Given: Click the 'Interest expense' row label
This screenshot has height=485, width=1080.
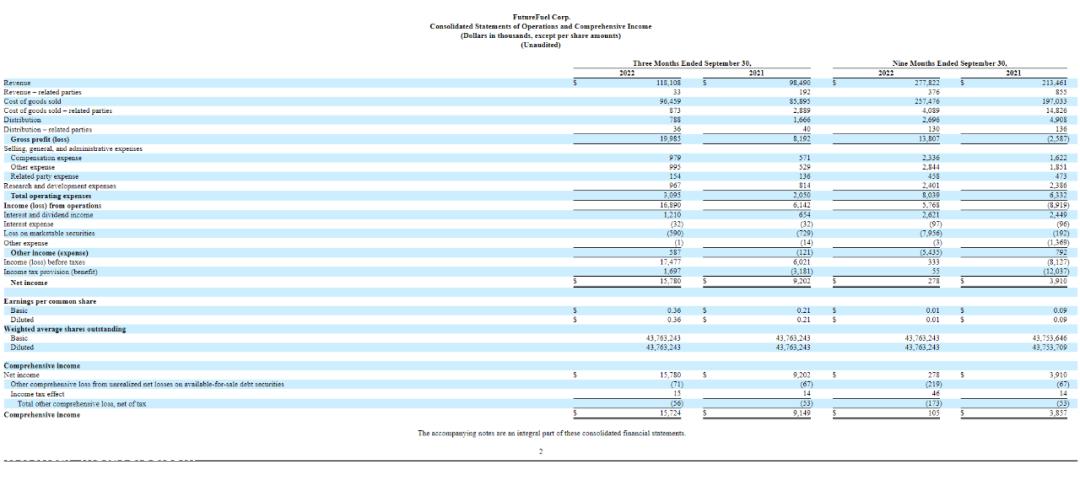Looking at the screenshot, I should (x=28, y=224).
